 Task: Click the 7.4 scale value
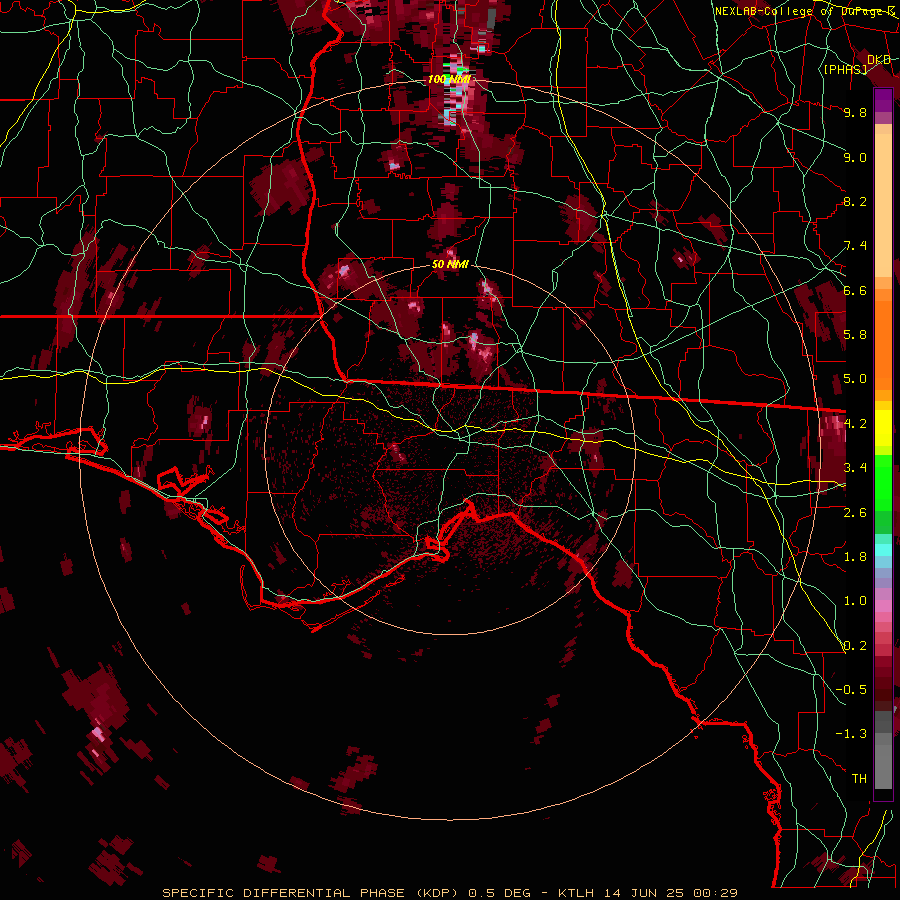(x=855, y=246)
